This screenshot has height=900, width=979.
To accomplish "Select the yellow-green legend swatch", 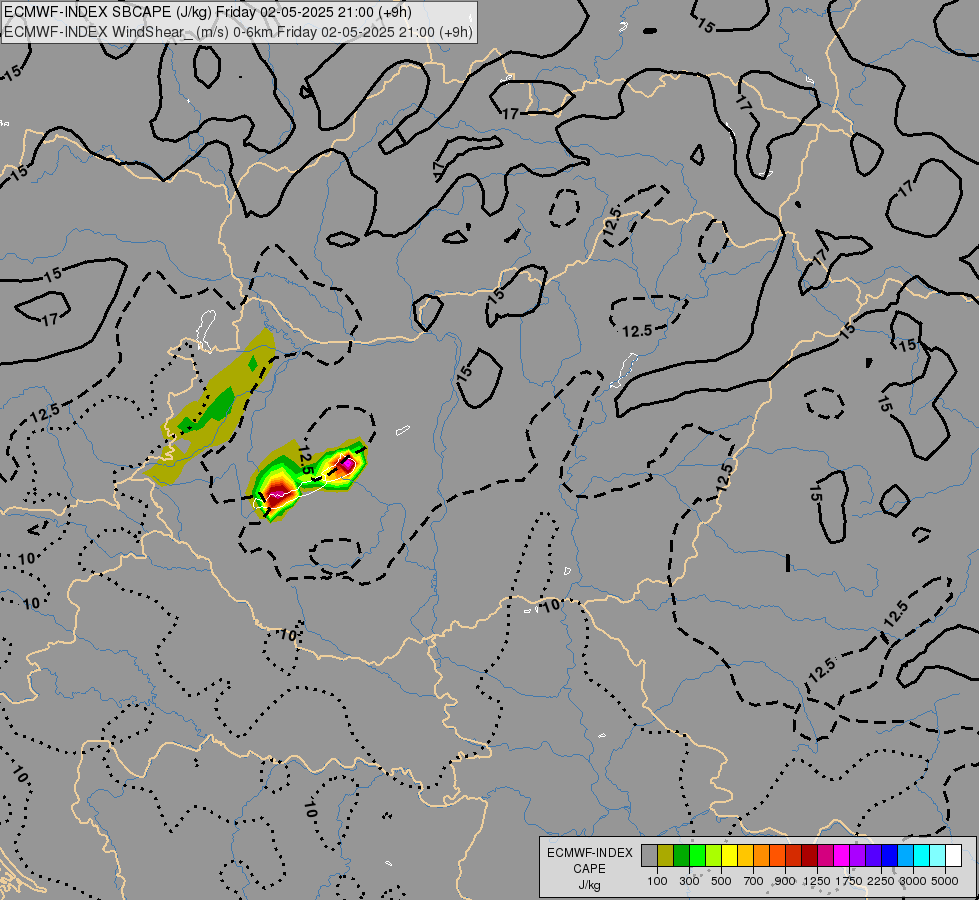I will click(x=714, y=856).
